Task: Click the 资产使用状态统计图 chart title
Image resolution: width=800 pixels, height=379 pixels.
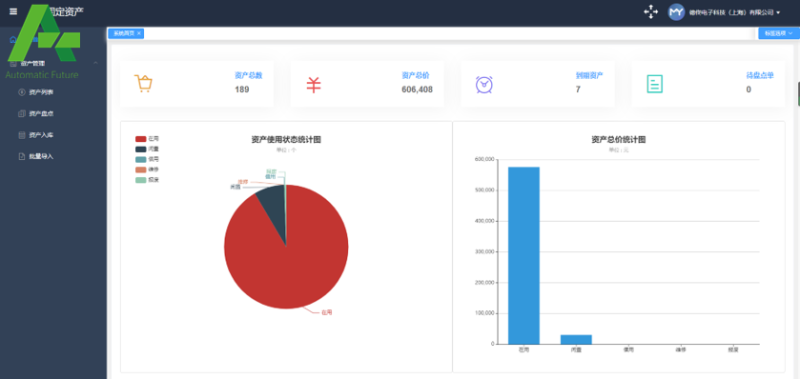Action: 286,139
